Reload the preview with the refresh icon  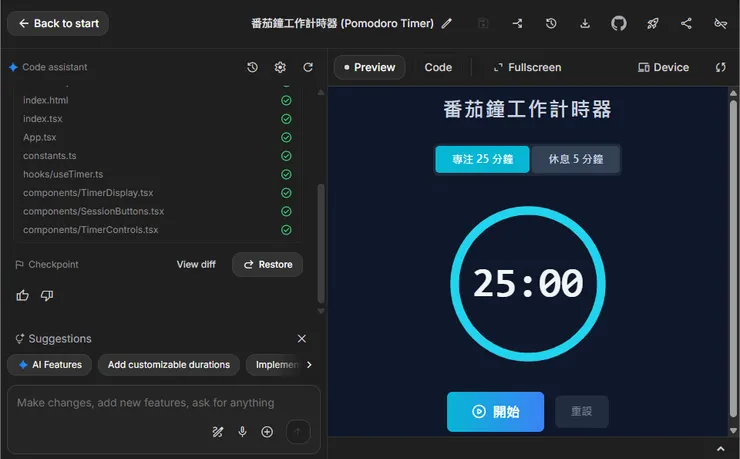720,67
